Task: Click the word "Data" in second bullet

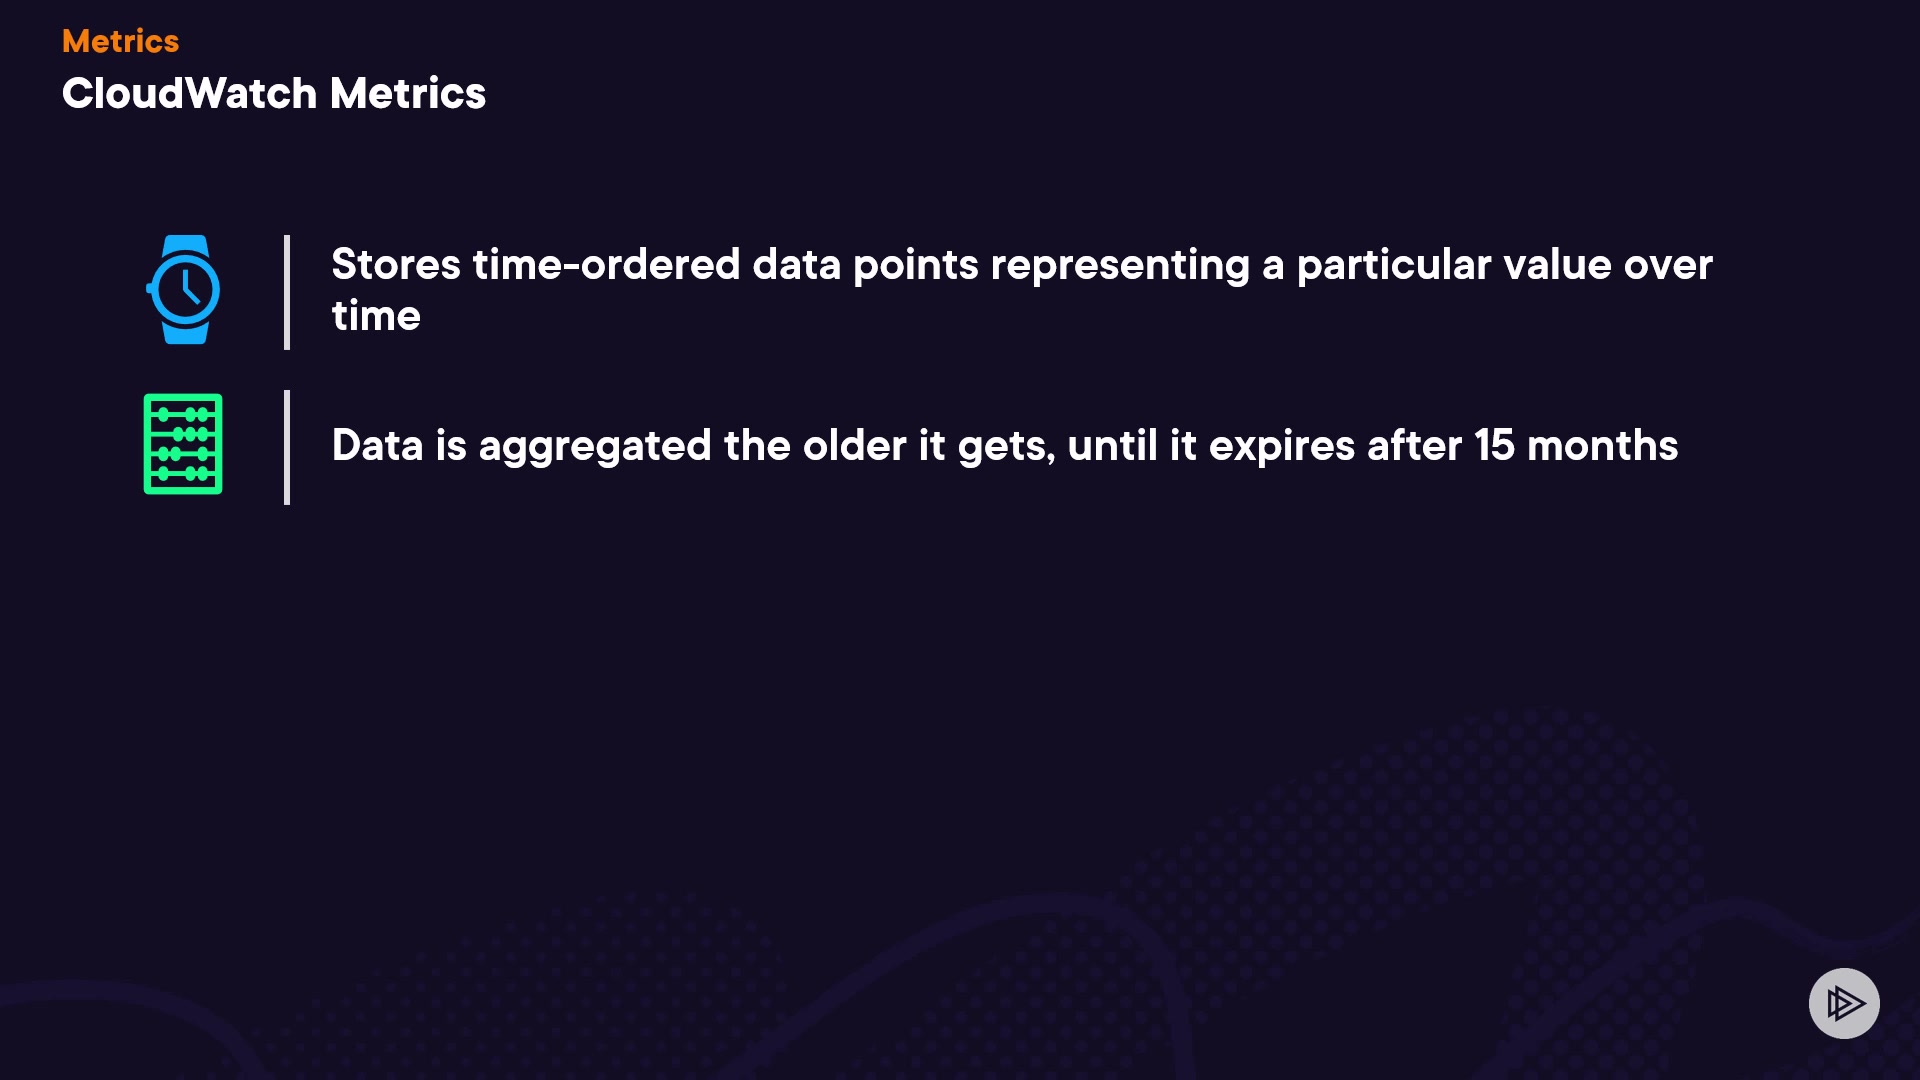Action: pos(377,446)
